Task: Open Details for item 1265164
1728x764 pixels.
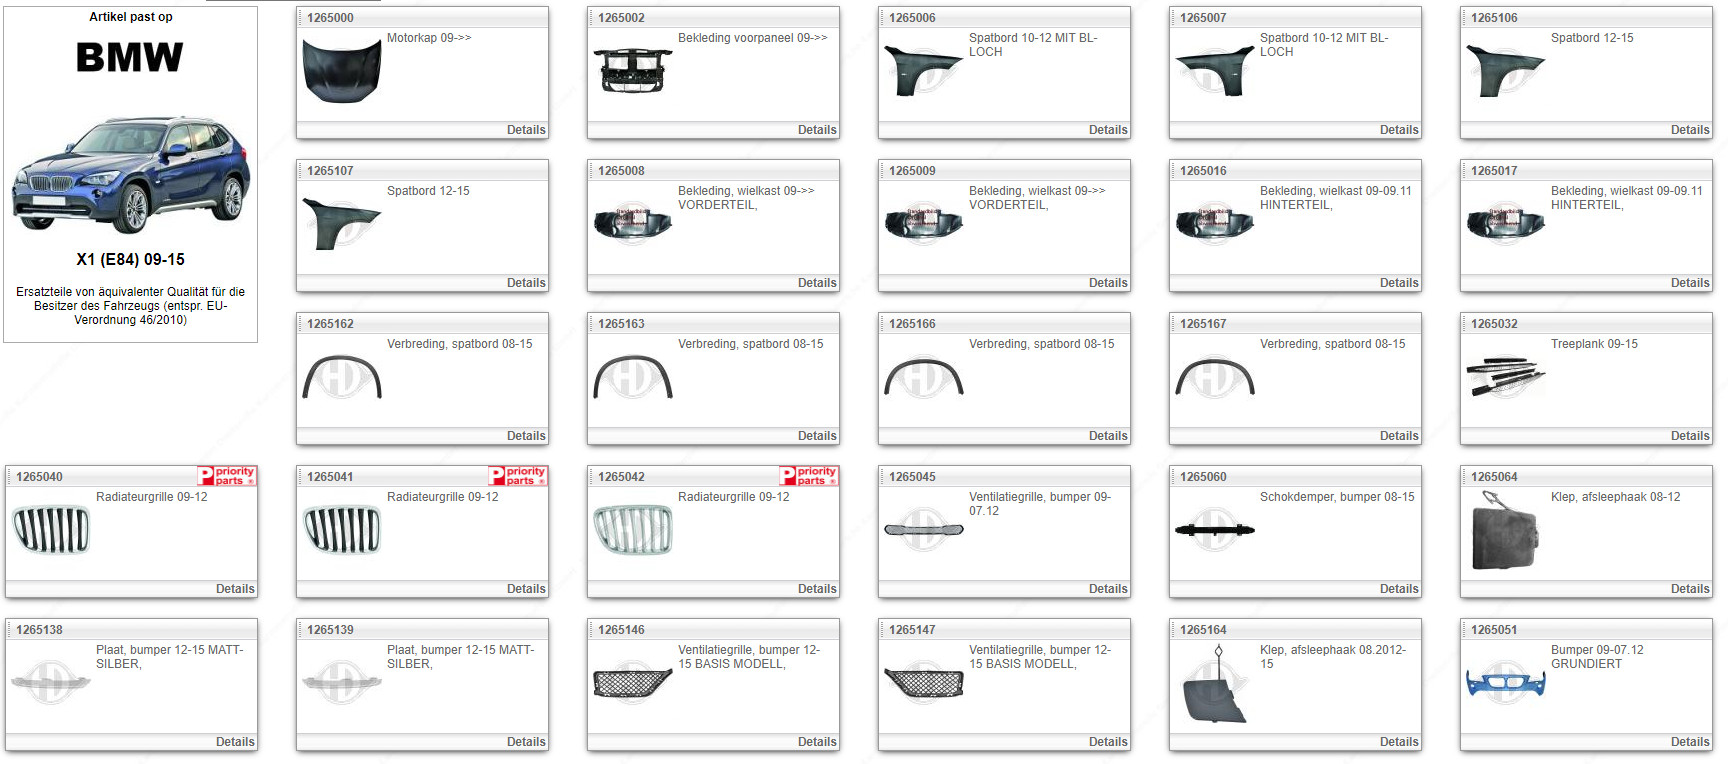Action: pyautogui.click(x=1399, y=742)
